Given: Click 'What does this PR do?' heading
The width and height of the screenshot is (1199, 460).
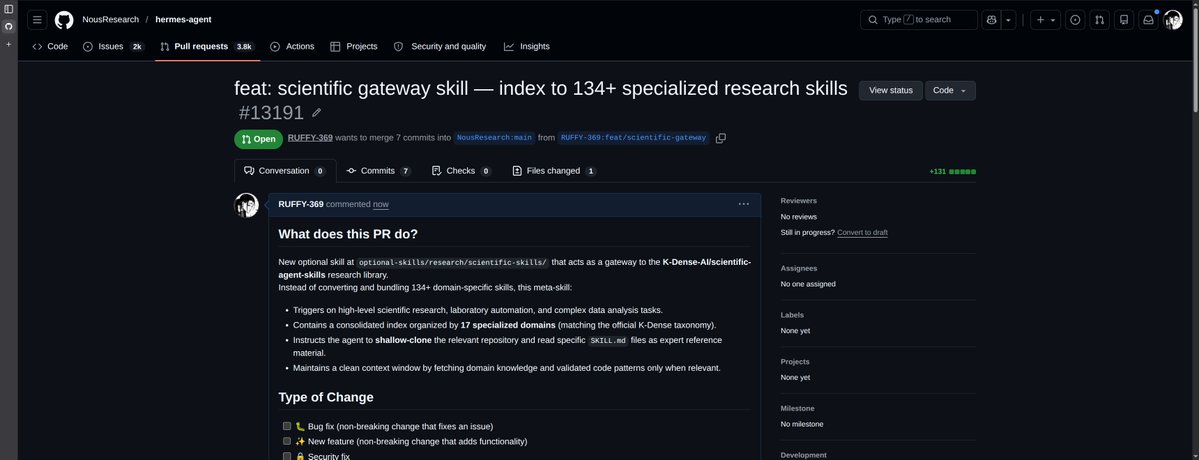Looking at the screenshot, I should coord(348,234).
